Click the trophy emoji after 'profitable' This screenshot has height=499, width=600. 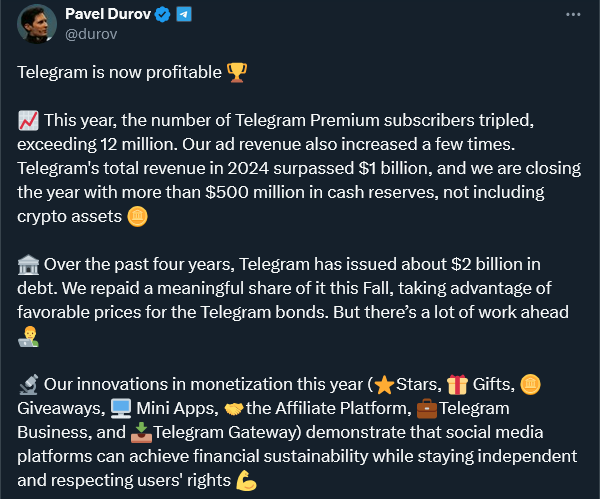tap(237, 73)
